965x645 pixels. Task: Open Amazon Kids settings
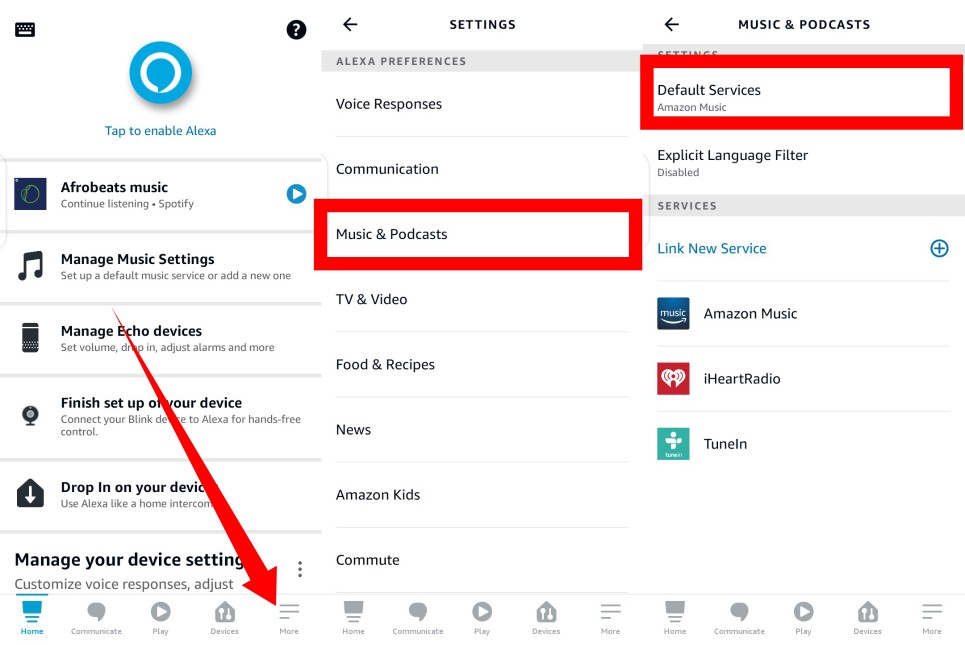(482, 495)
